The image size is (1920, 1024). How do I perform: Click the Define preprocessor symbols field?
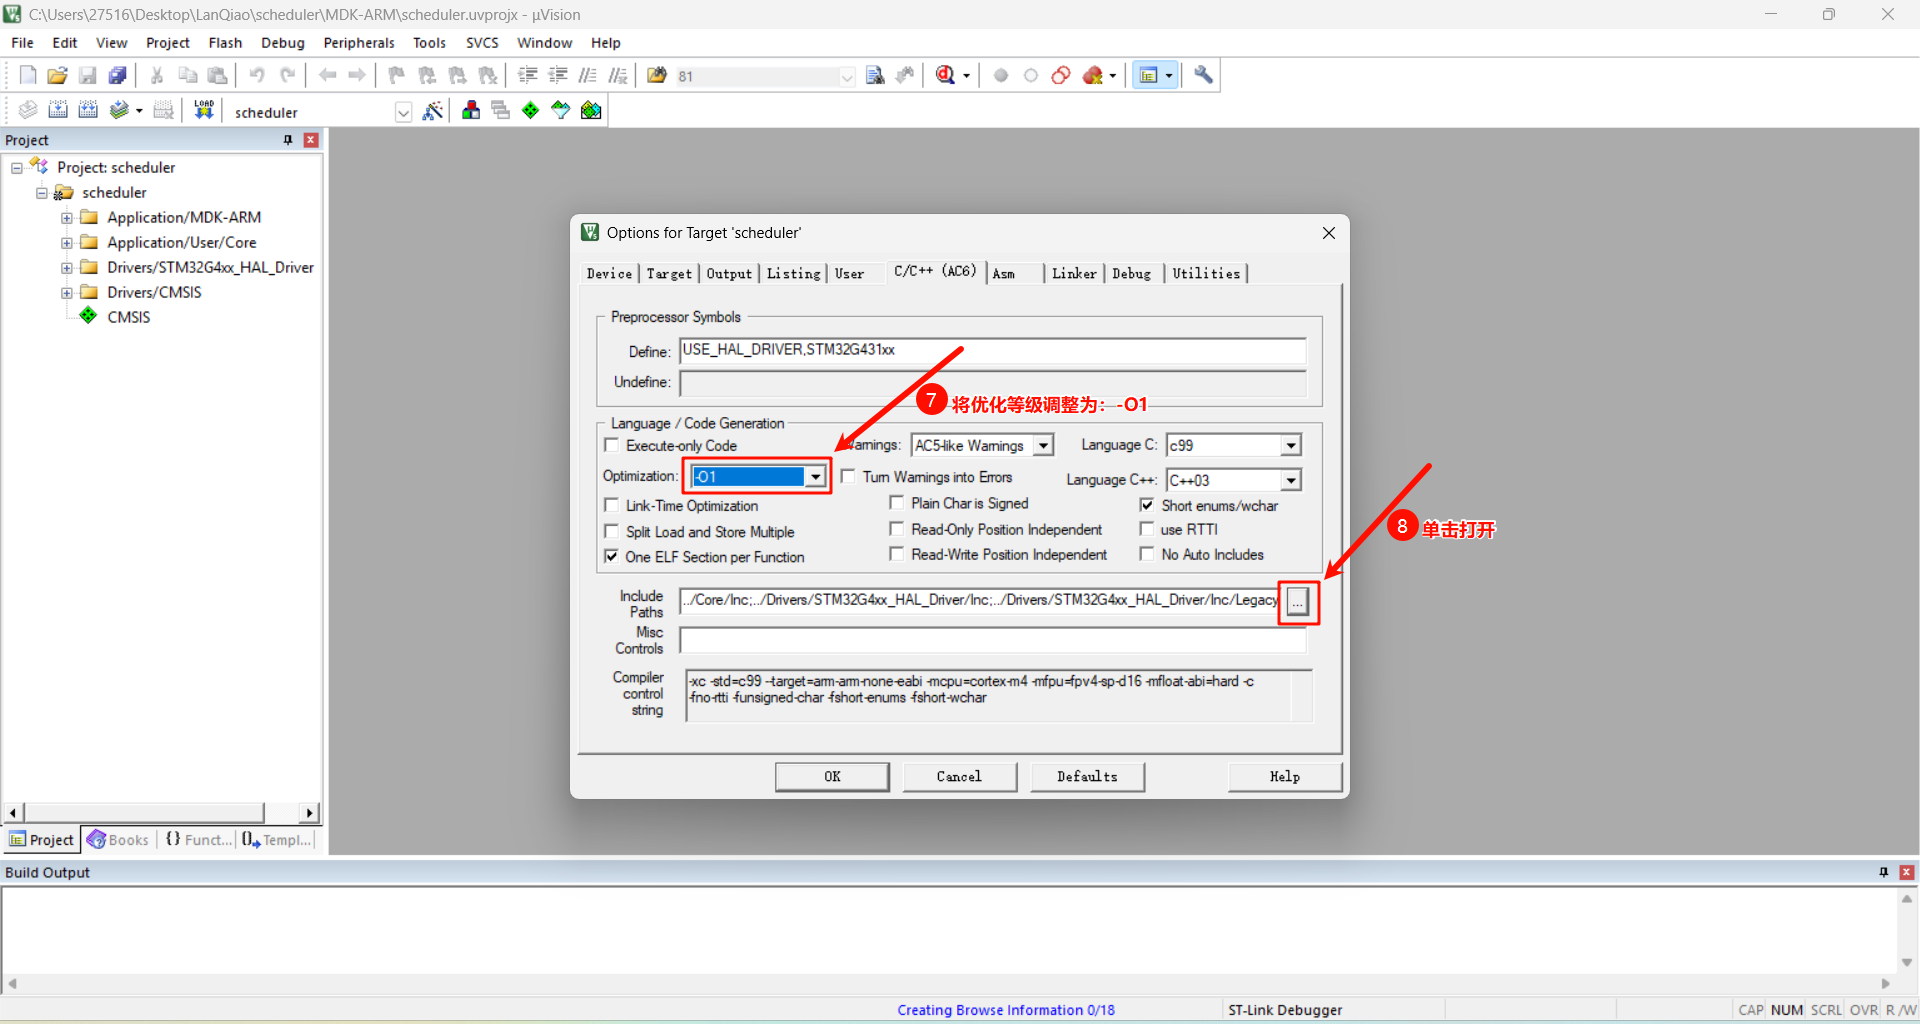pyautogui.click(x=993, y=350)
